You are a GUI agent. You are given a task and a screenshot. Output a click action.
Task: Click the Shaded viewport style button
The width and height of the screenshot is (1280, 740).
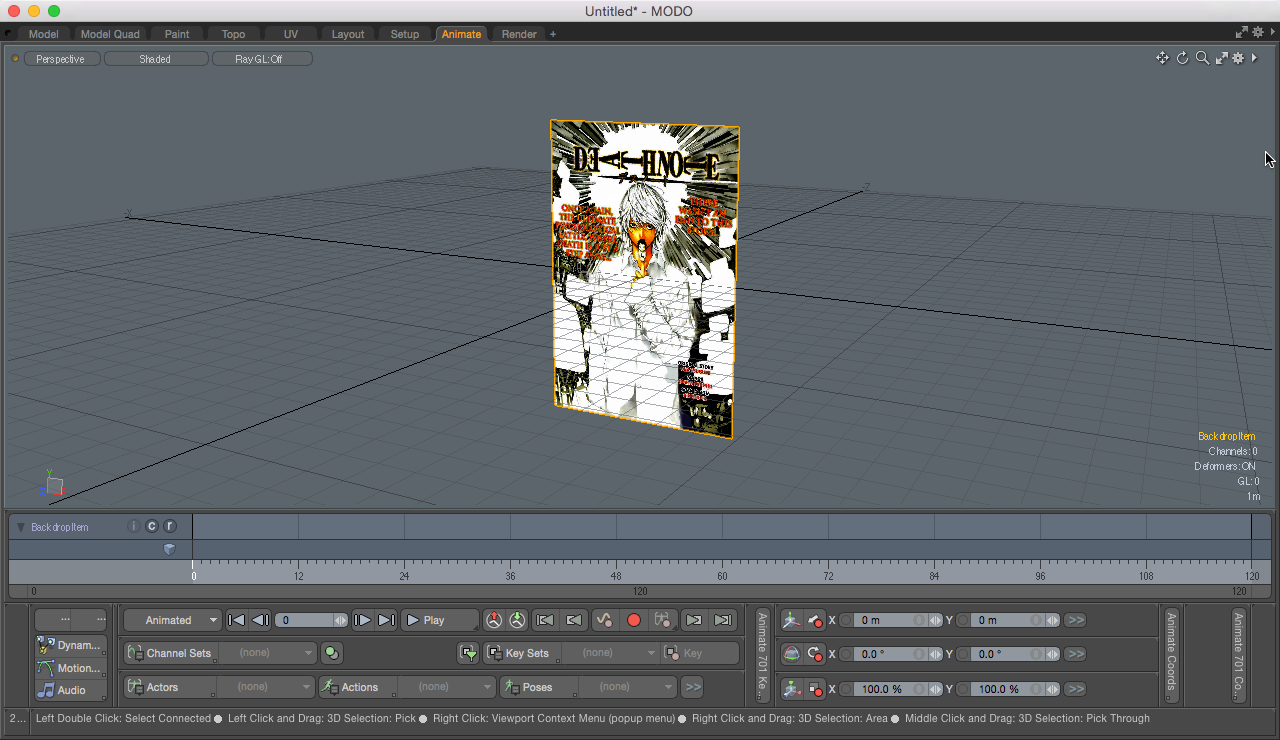(155, 59)
